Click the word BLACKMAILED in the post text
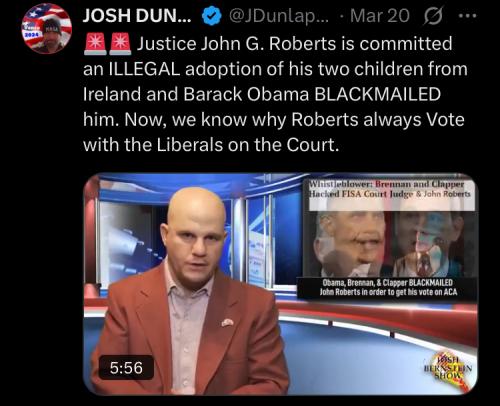This screenshot has height=406, width=500. (x=378, y=94)
